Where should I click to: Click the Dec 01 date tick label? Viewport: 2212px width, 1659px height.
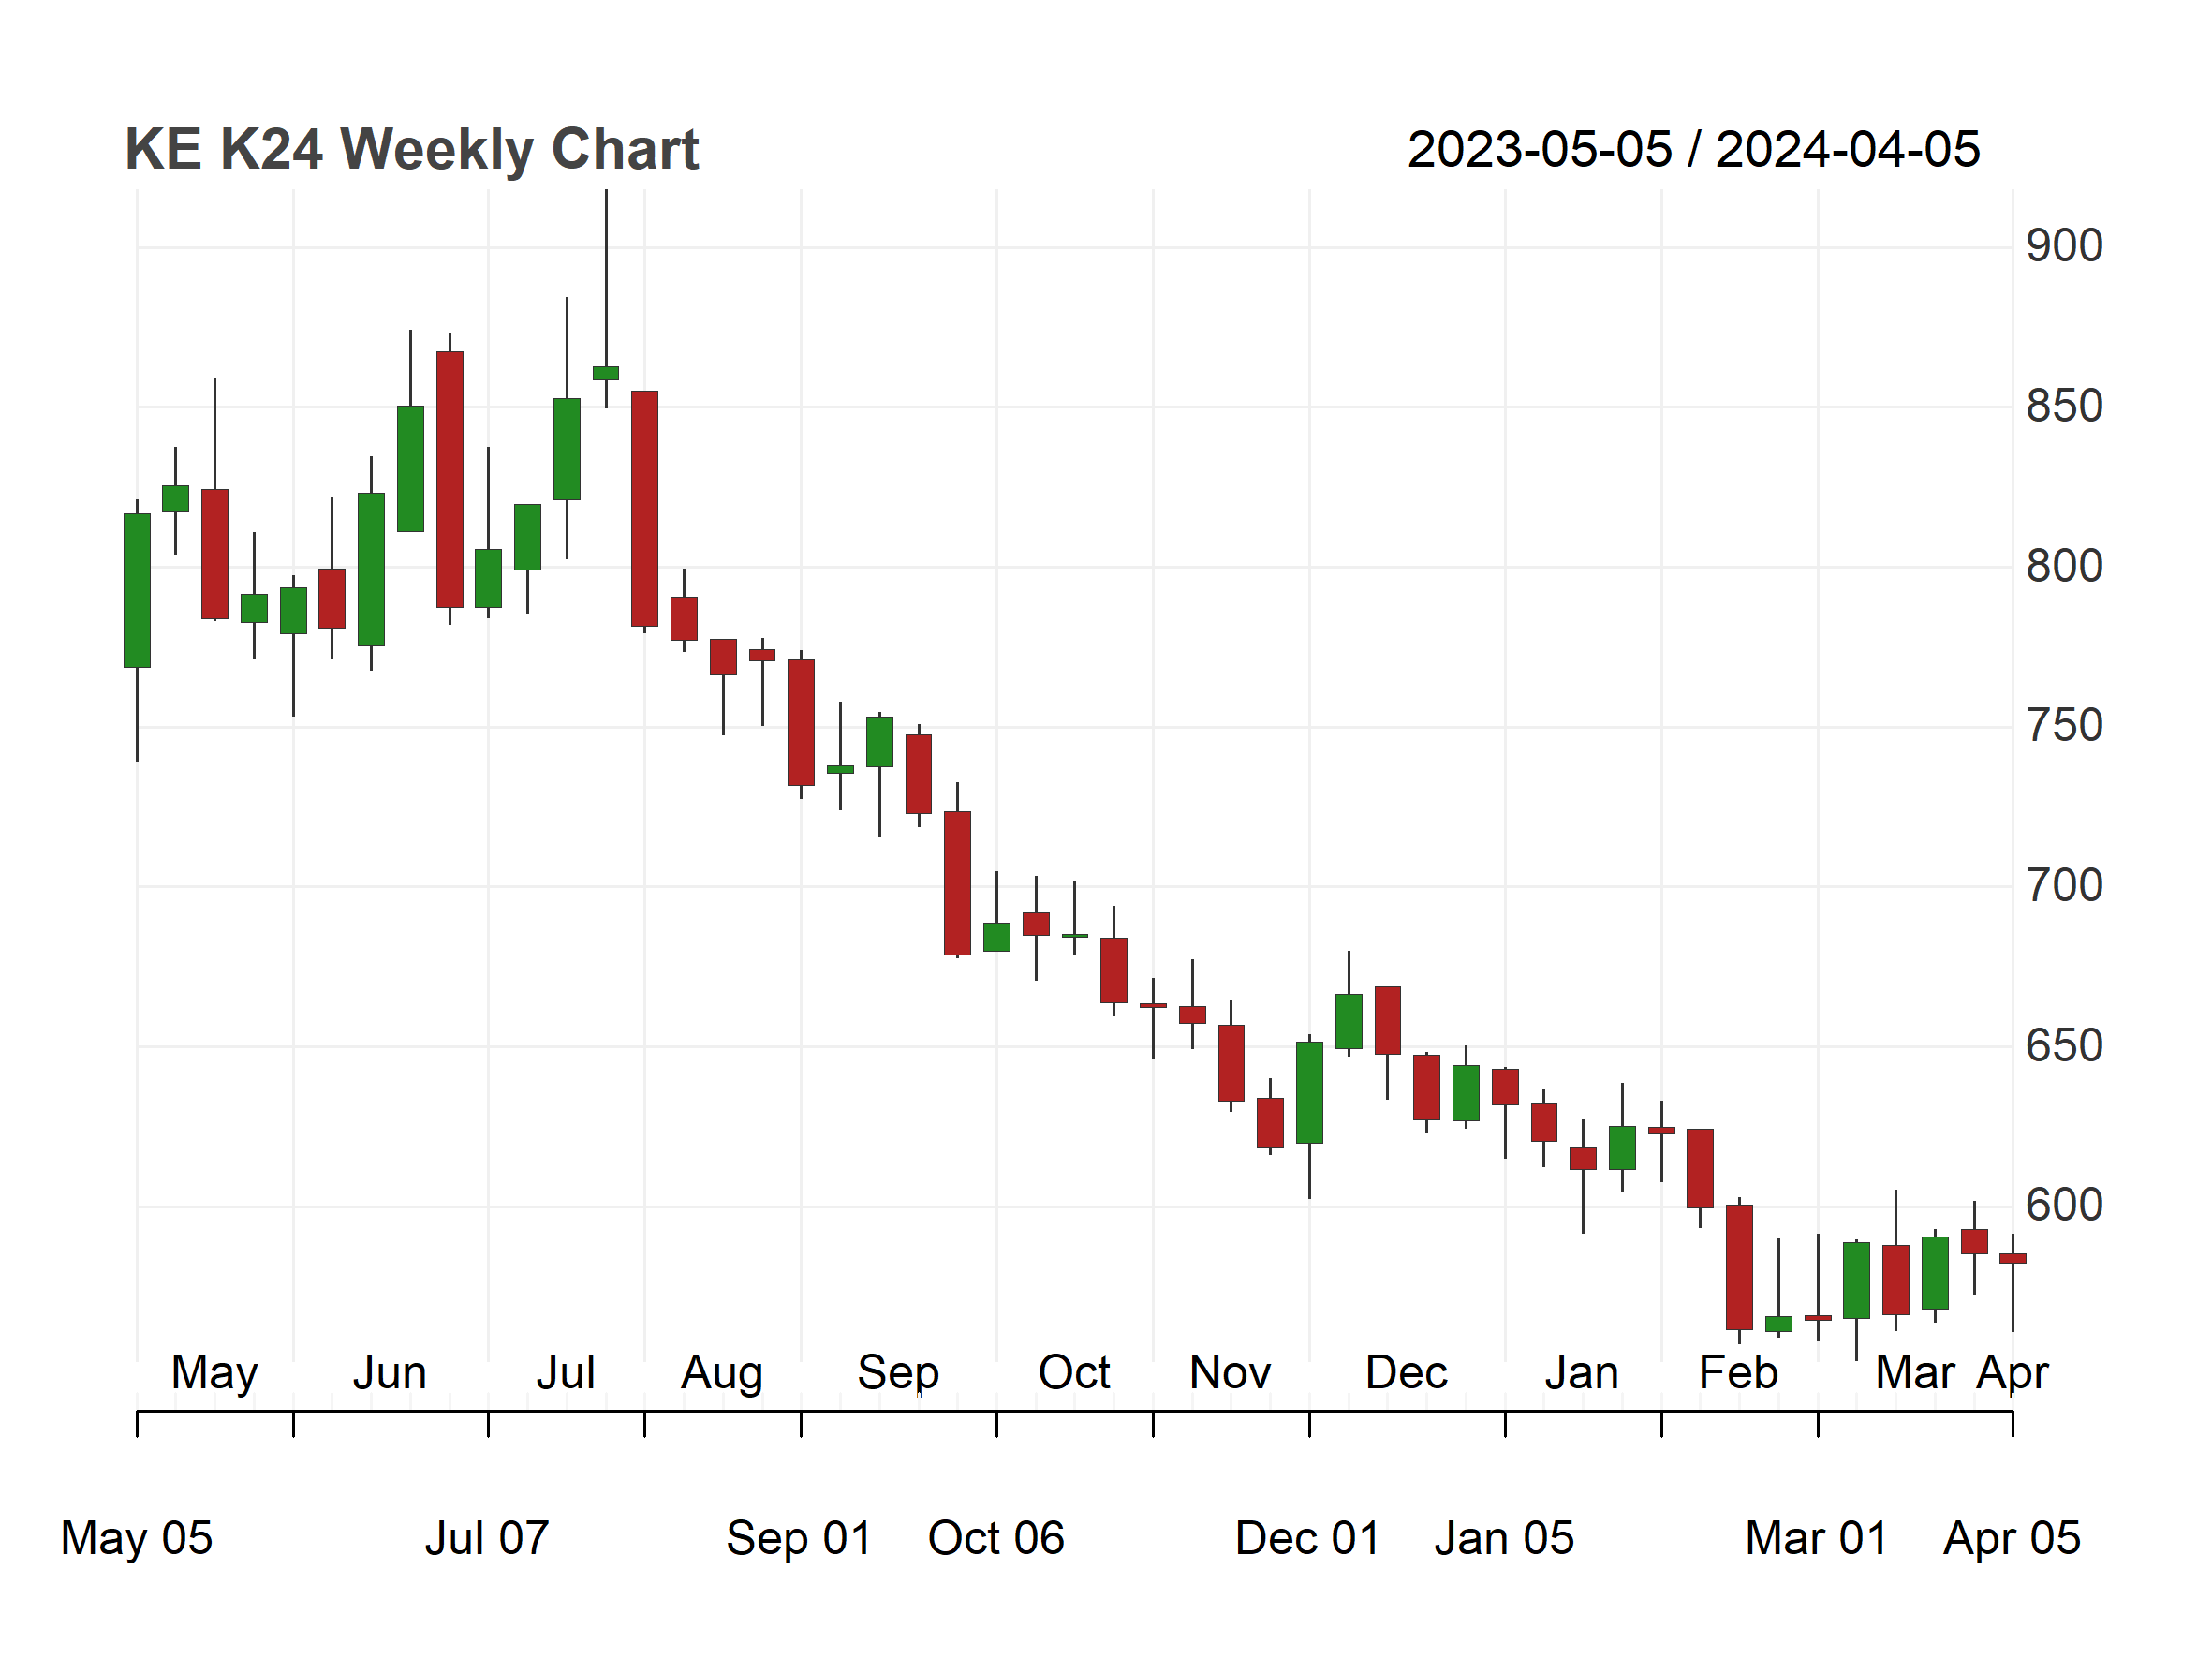[x=1308, y=1538]
